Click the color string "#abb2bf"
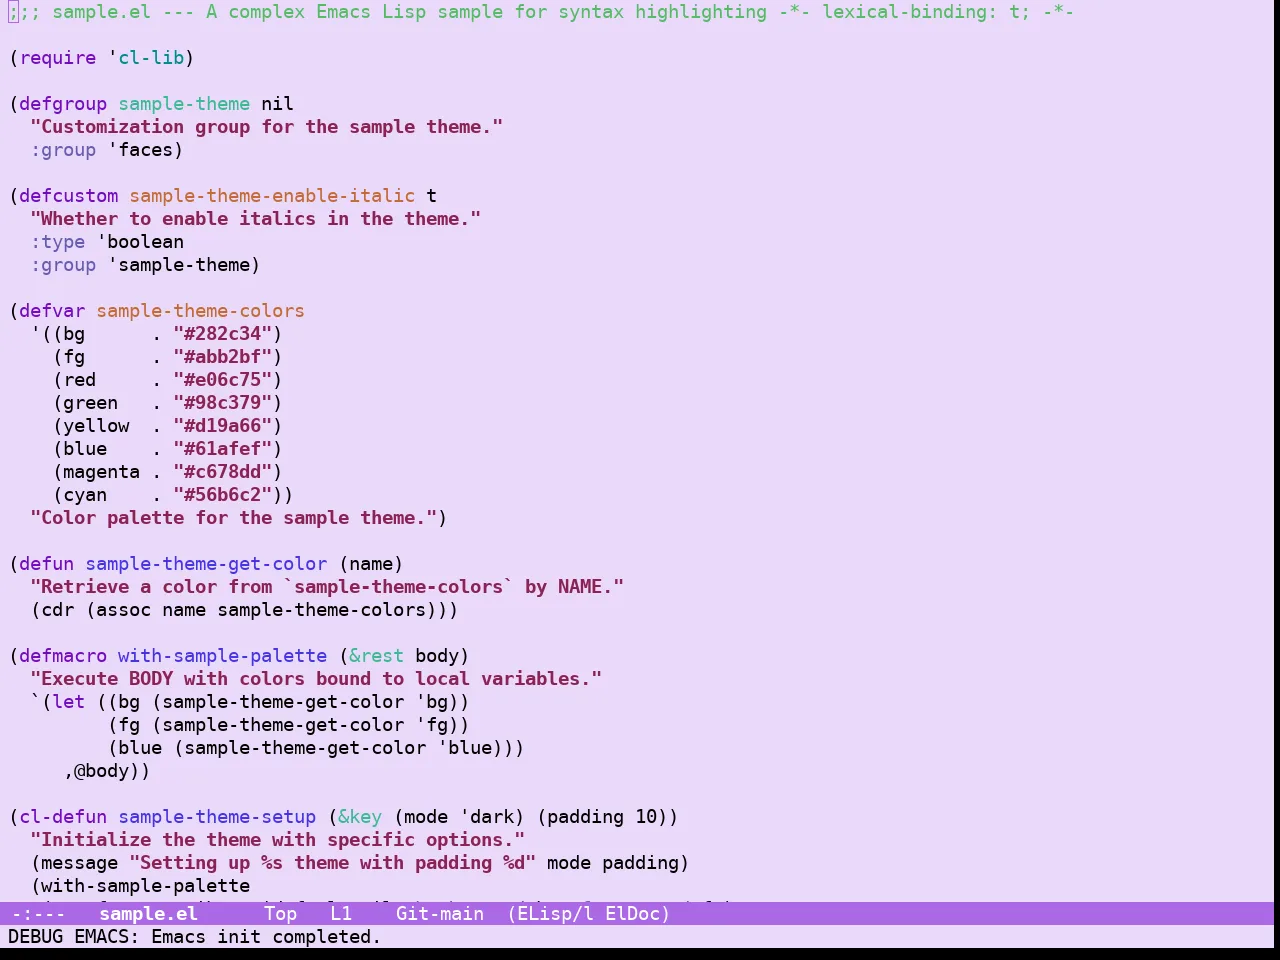The height and width of the screenshot is (960, 1280). pyautogui.click(x=222, y=357)
